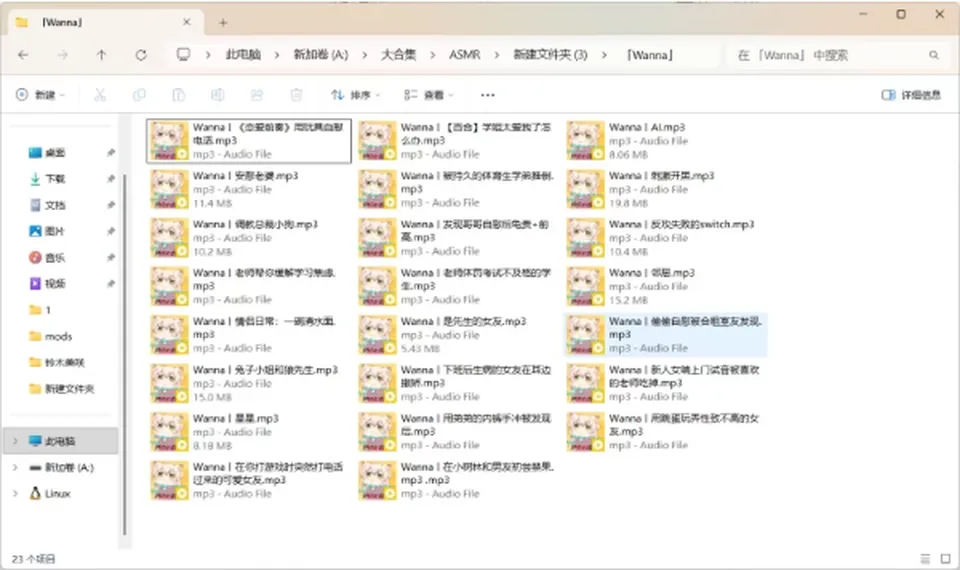The image size is (960, 570).
Task: Click pin icon next to 桌面
Action: (111, 152)
